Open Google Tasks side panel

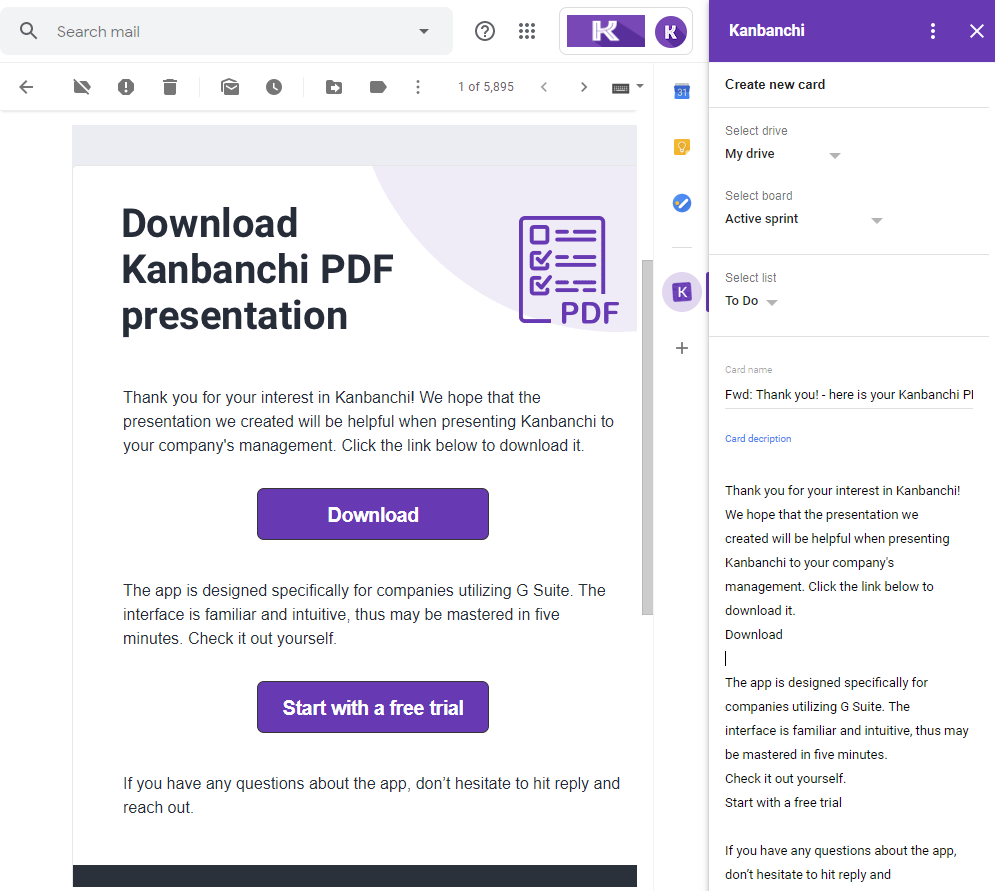[682, 203]
